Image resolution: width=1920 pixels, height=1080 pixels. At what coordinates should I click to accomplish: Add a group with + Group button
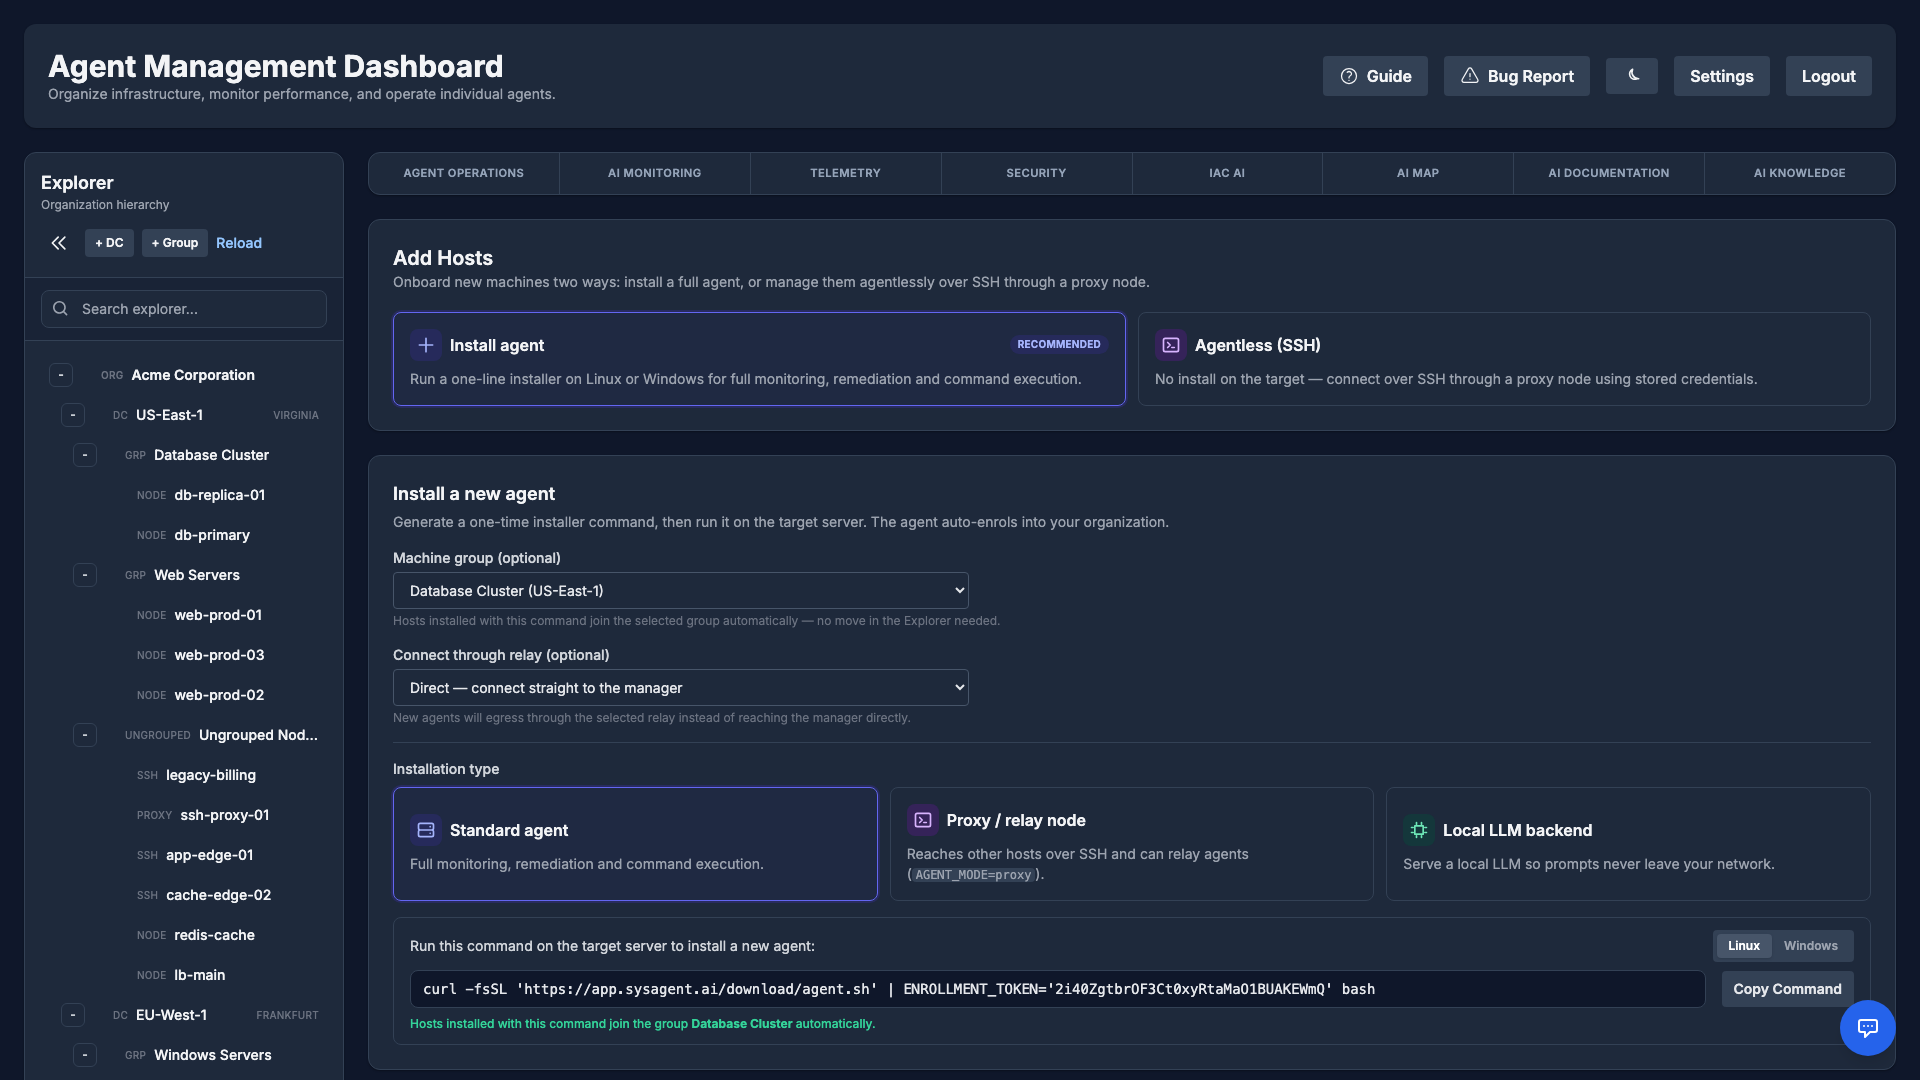(x=175, y=243)
